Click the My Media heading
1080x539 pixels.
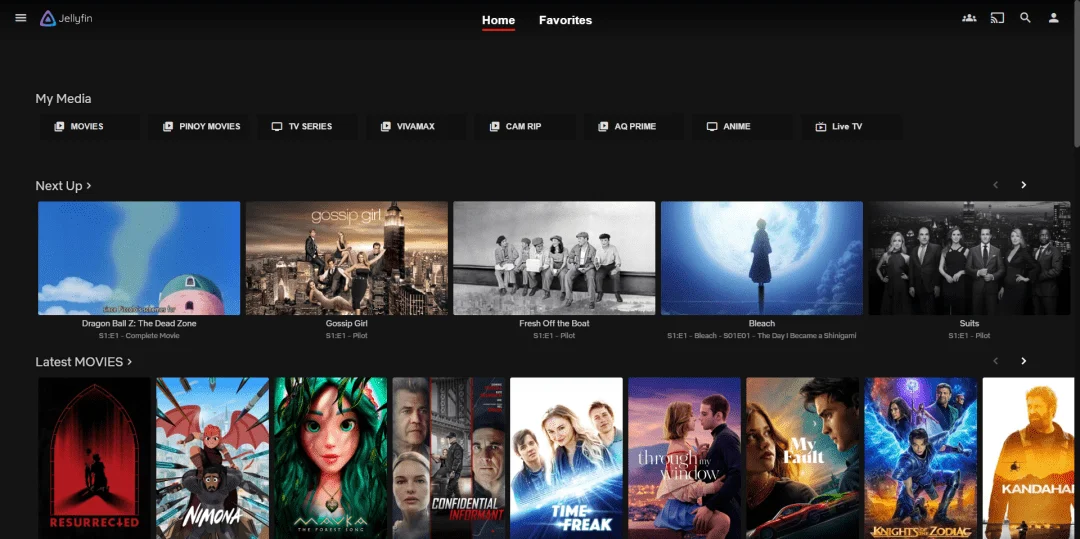coord(63,99)
